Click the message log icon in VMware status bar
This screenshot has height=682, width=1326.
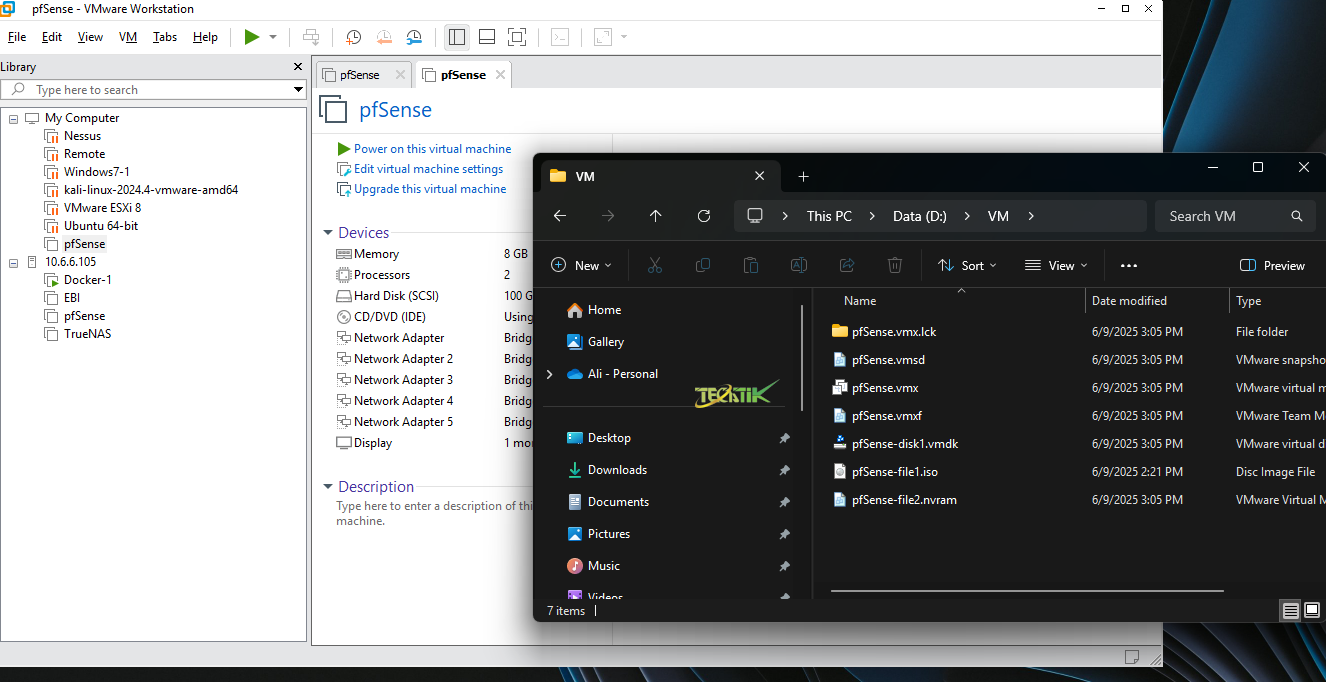click(x=1132, y=657)
